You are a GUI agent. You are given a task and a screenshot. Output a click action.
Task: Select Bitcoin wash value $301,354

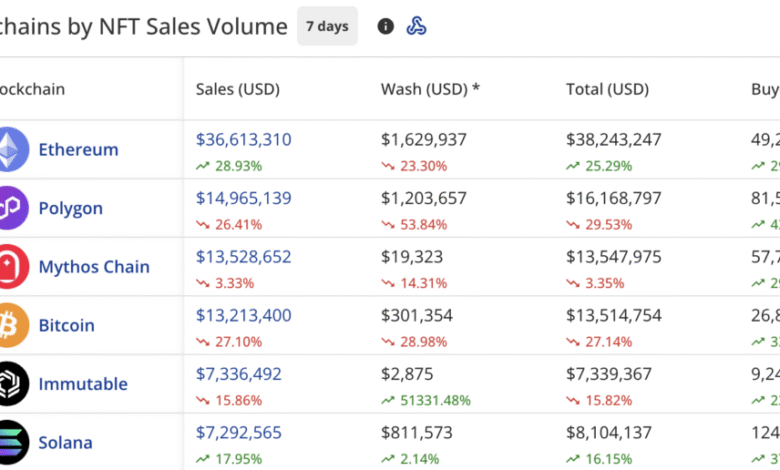pyautogui.click(x=417, y=315)
